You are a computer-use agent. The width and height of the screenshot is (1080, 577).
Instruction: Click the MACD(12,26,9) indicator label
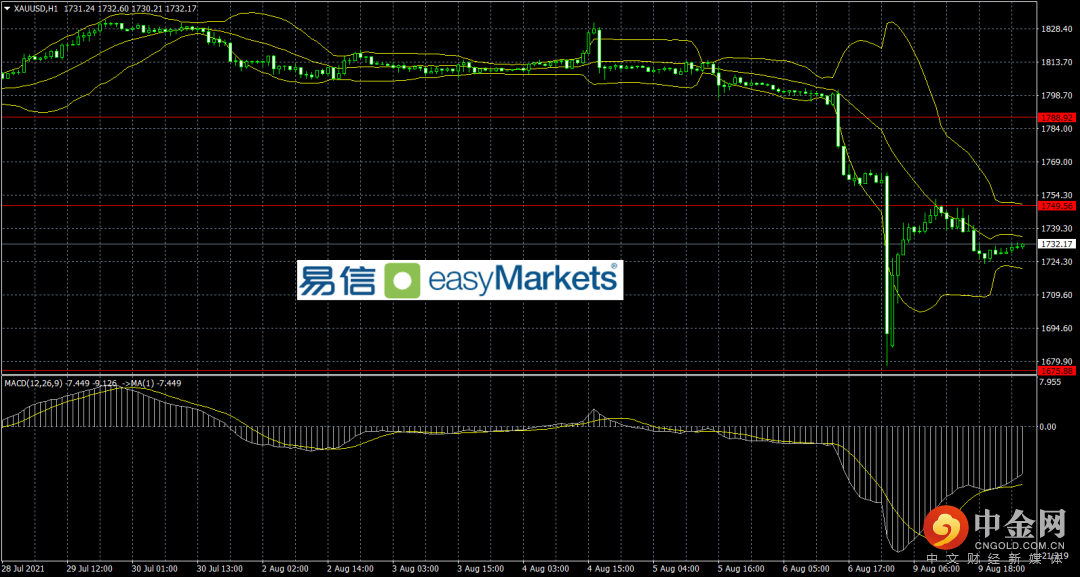pyautogui.click(x=32, y=383)
